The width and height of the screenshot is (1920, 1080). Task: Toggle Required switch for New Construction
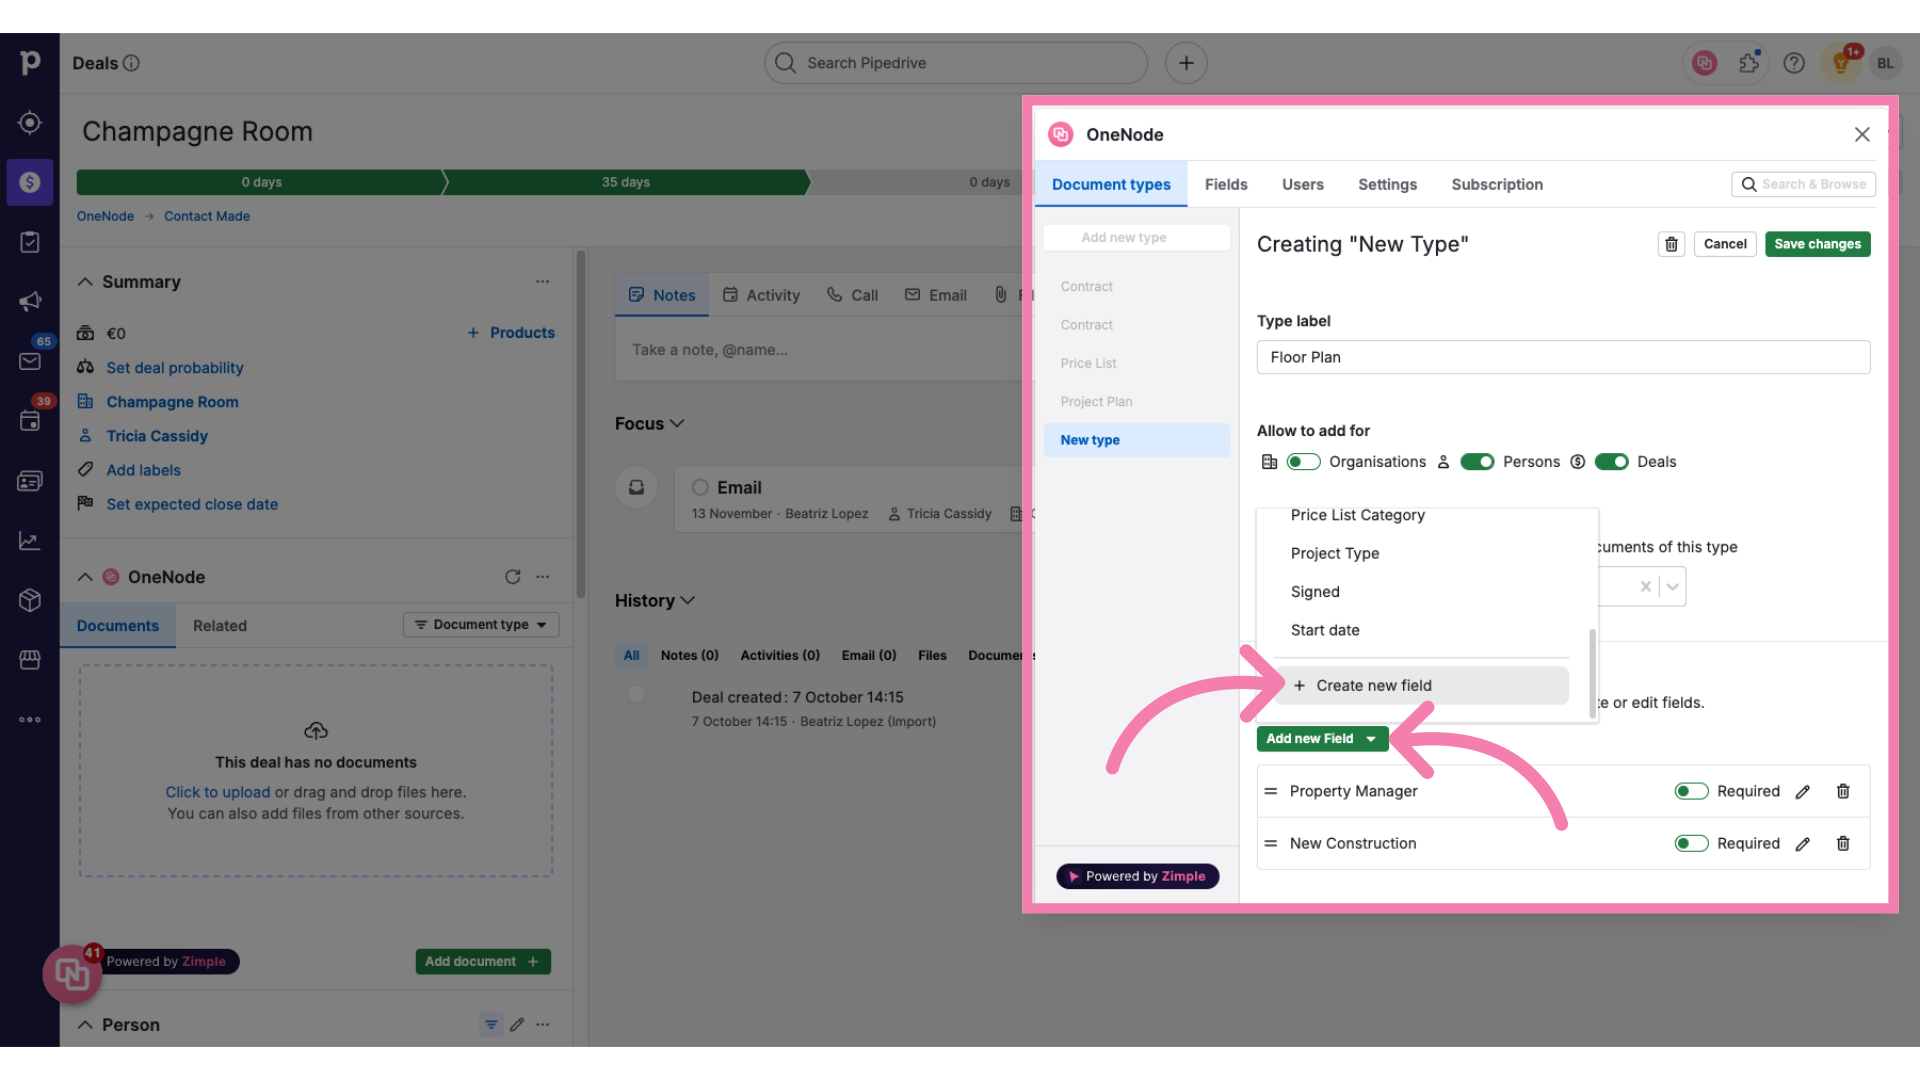(x=1691, y=843)
